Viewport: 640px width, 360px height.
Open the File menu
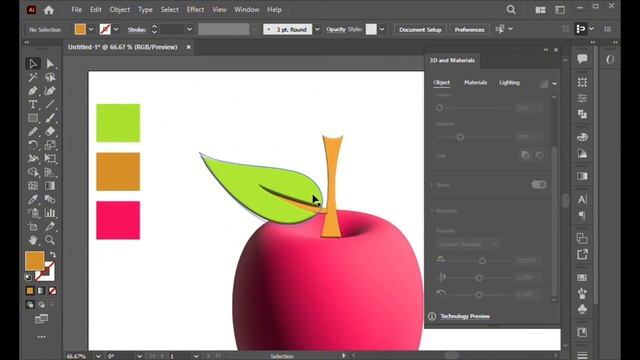coord(77,9)
